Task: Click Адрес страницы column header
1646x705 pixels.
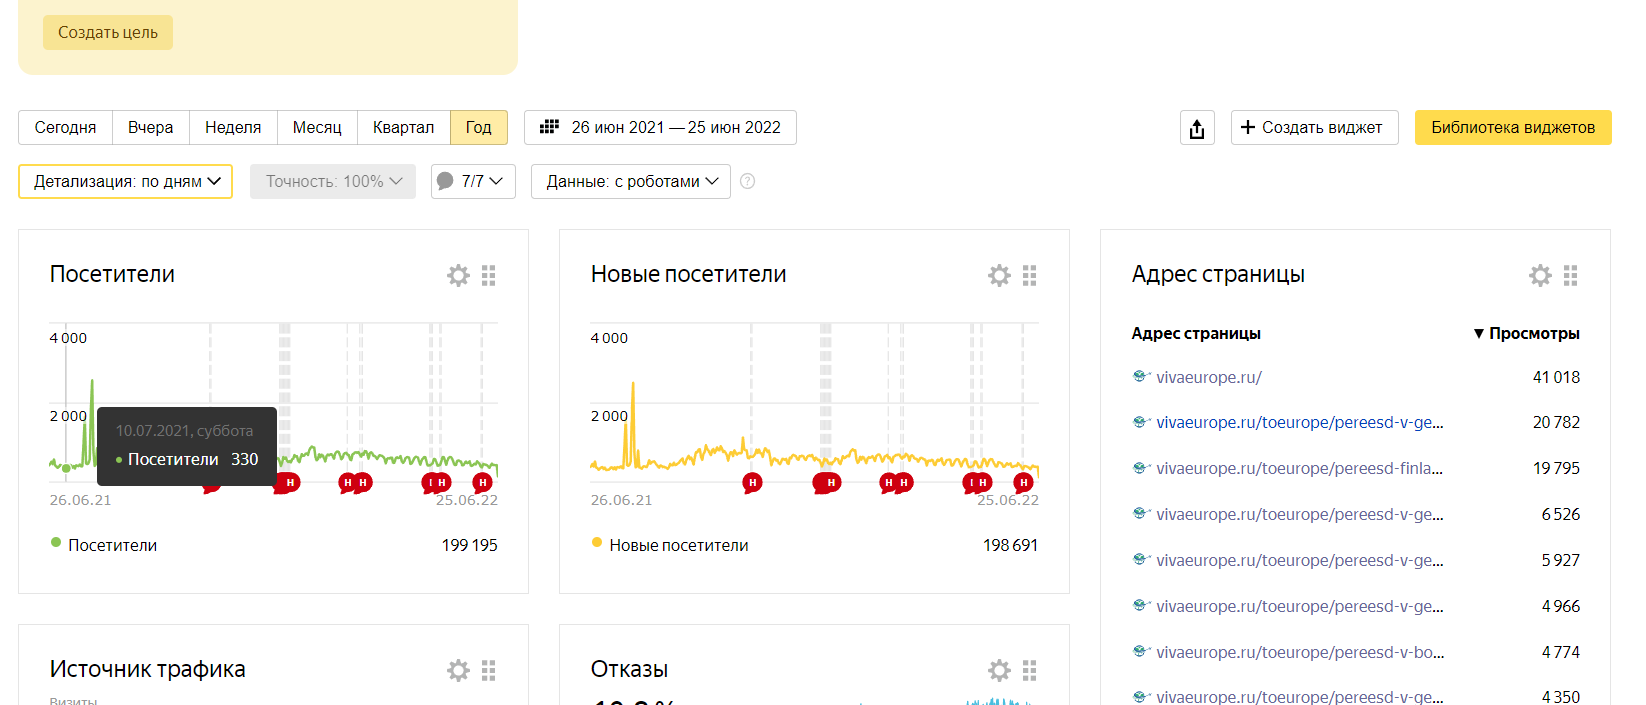Action: 1196,333
